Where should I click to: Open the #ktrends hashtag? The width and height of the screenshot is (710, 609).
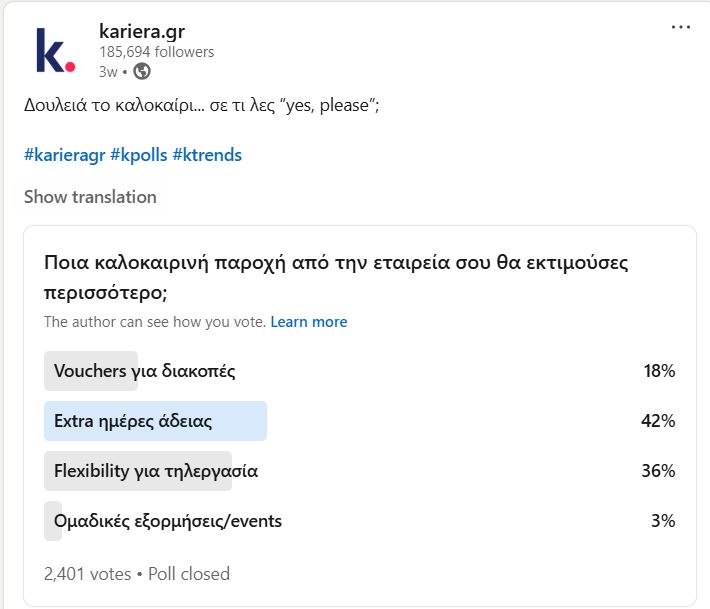pyautogui.click(x=207, y=155)
